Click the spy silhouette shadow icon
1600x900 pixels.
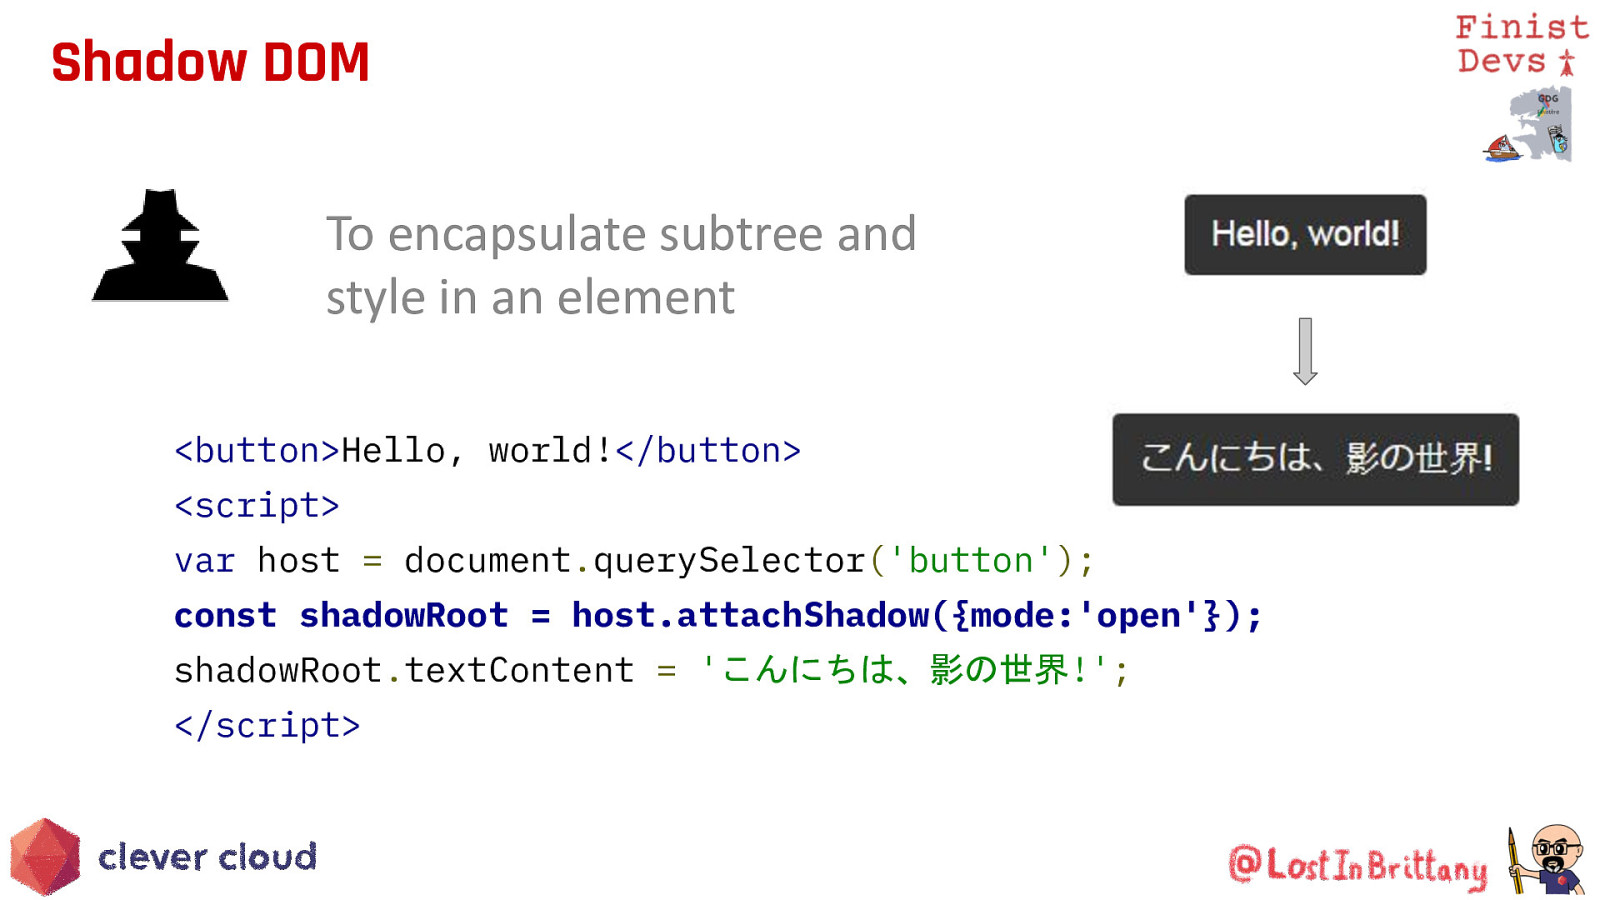160,245
